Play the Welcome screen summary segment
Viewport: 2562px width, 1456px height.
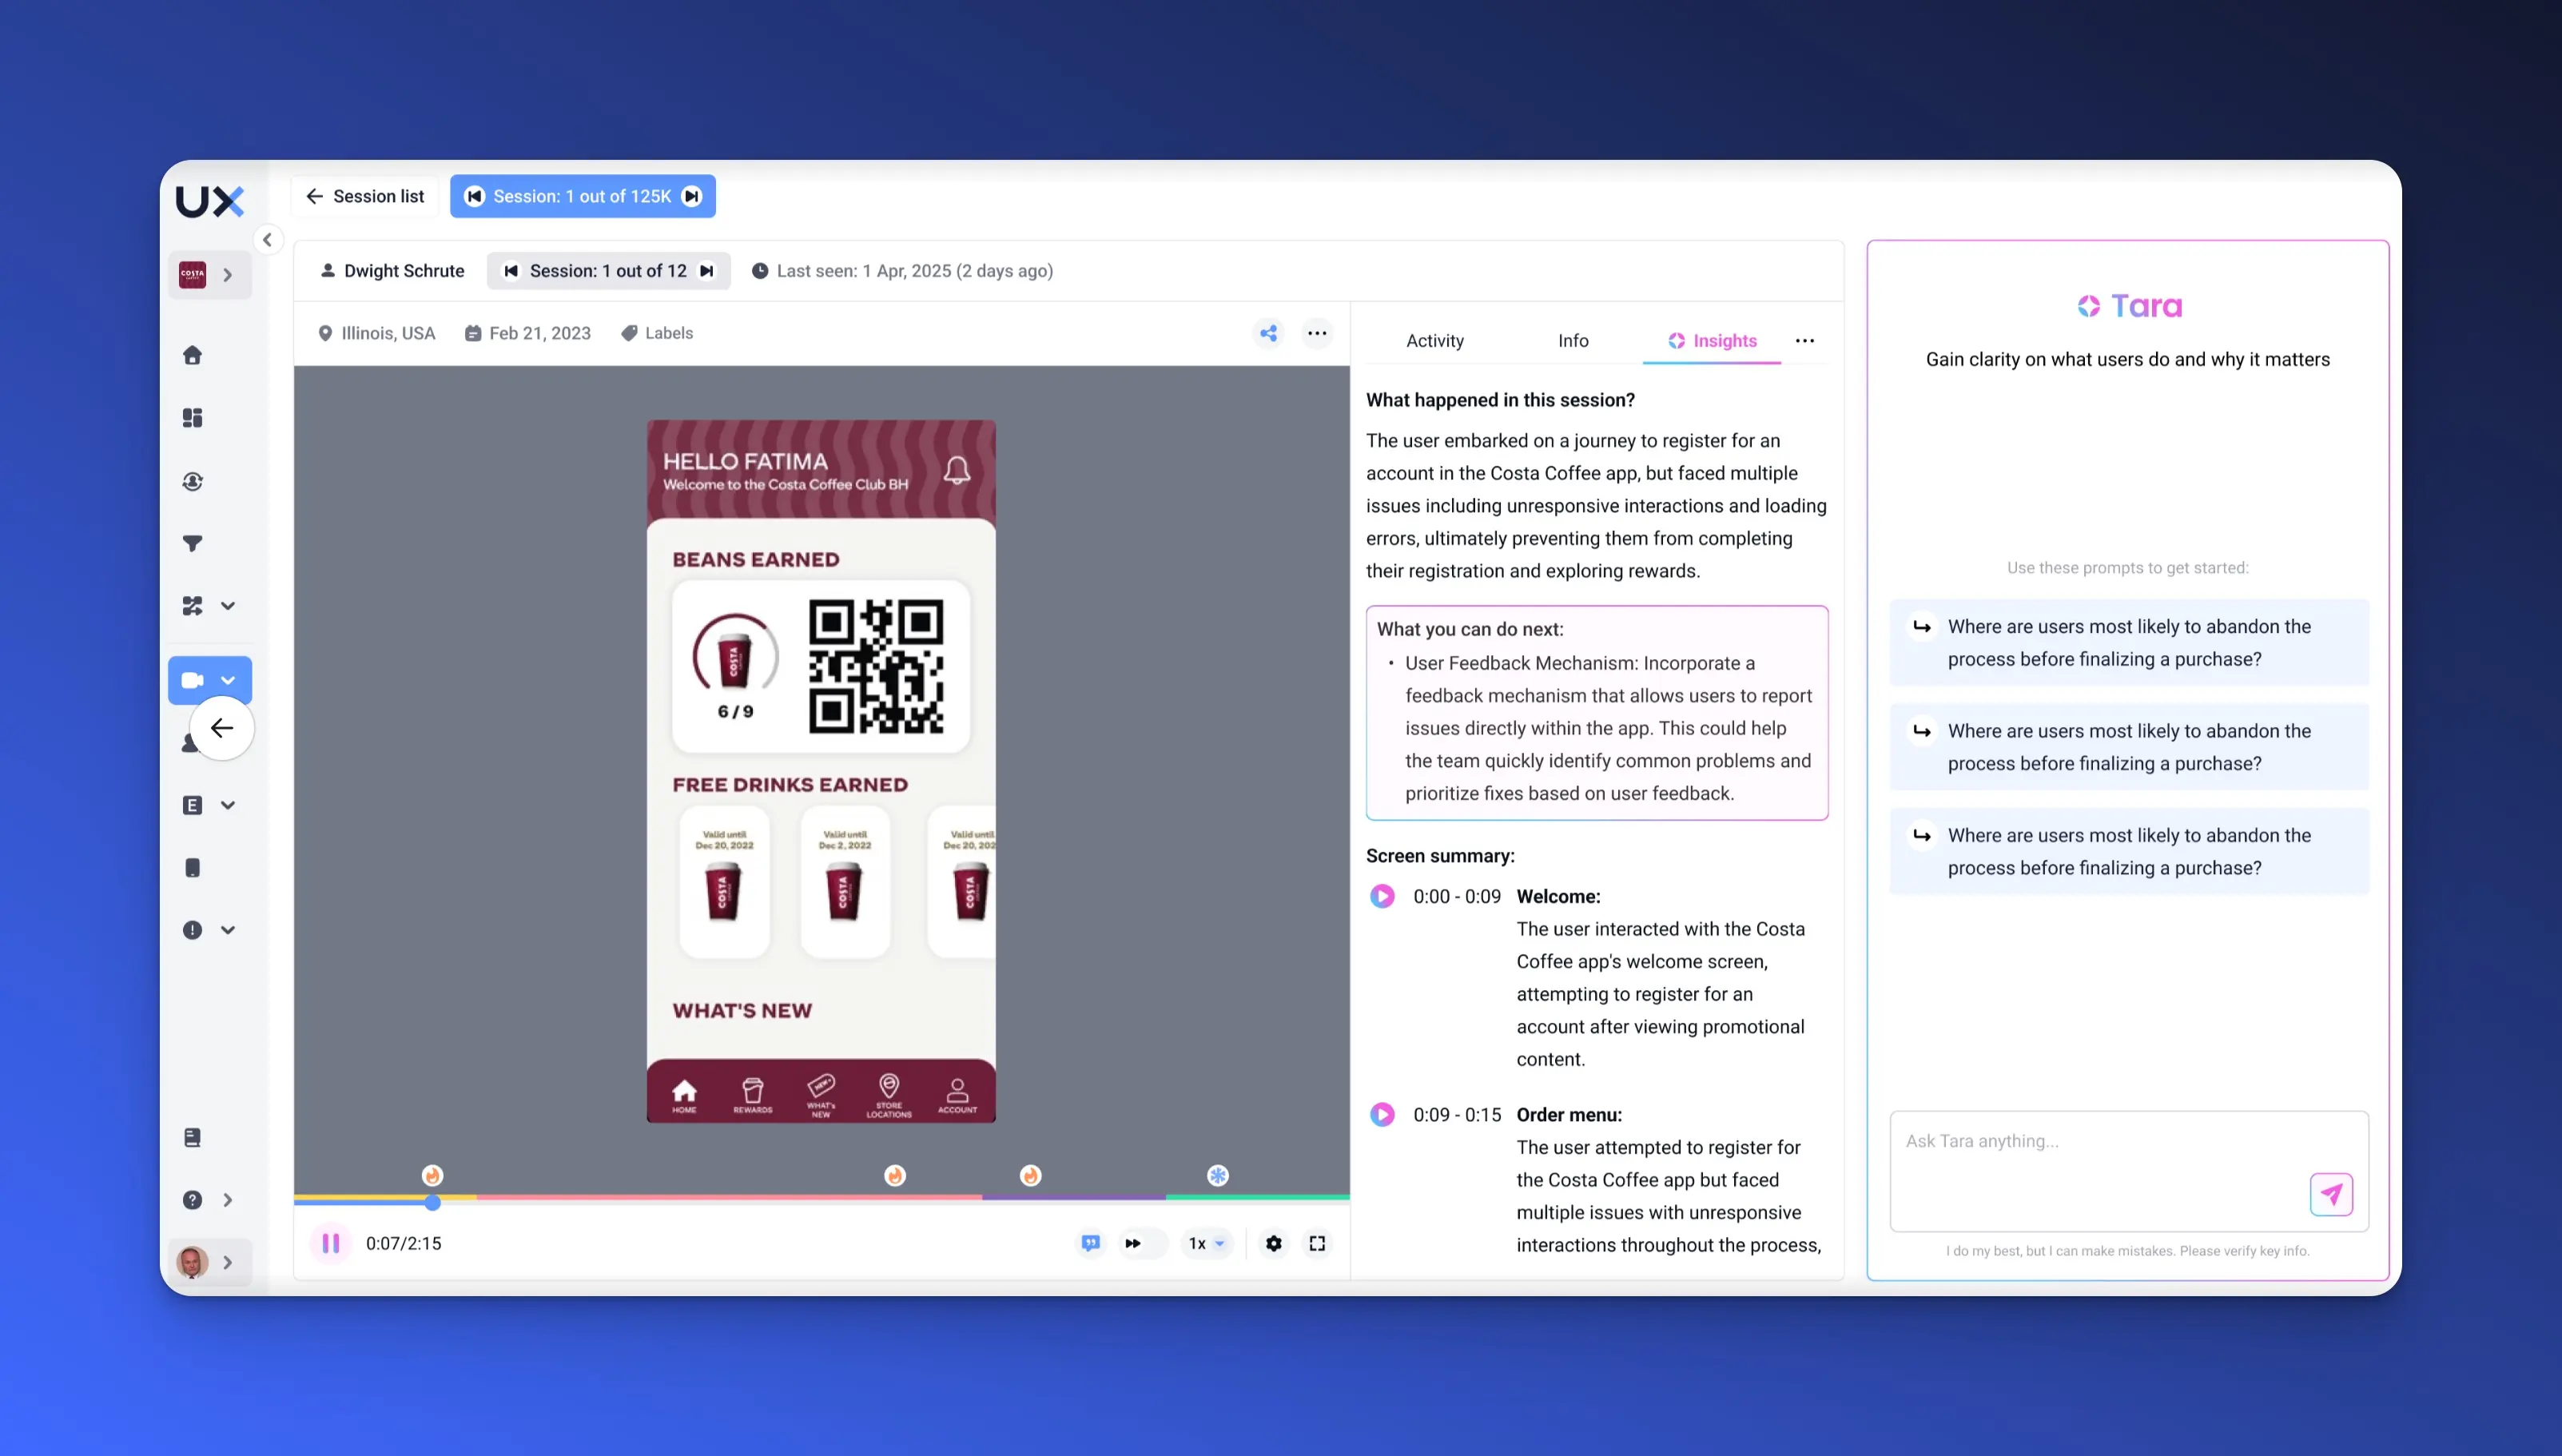[x=1382, y=896]
